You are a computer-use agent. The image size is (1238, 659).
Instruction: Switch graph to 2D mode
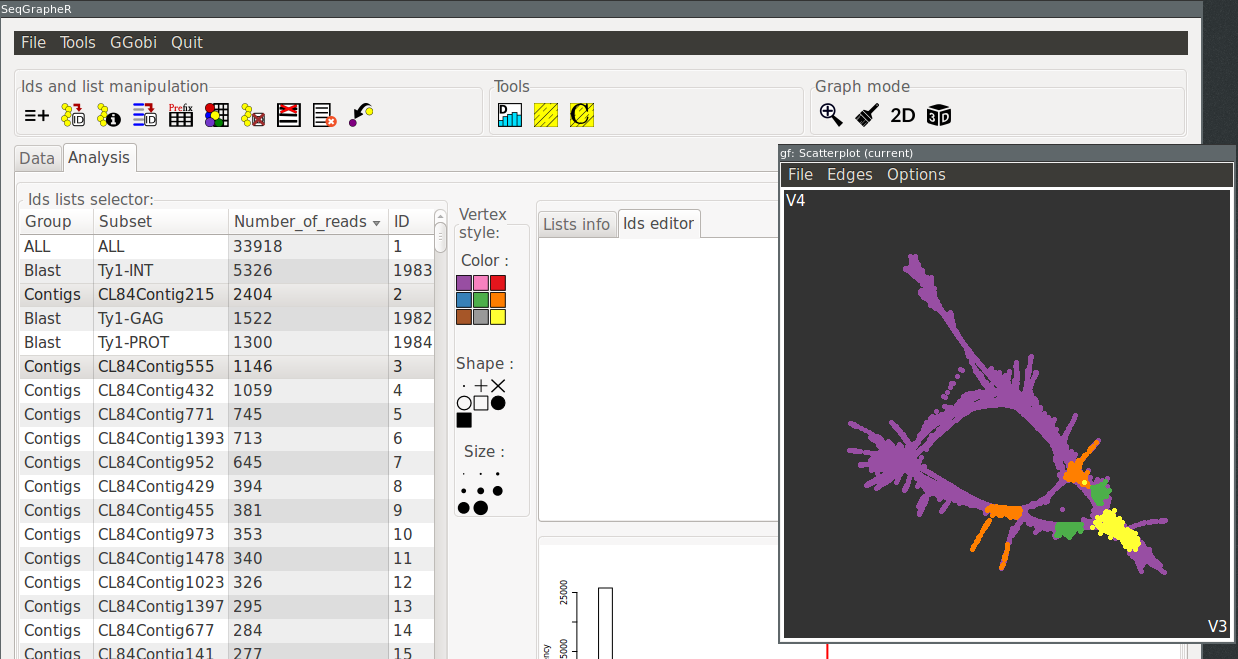point(902,115)
